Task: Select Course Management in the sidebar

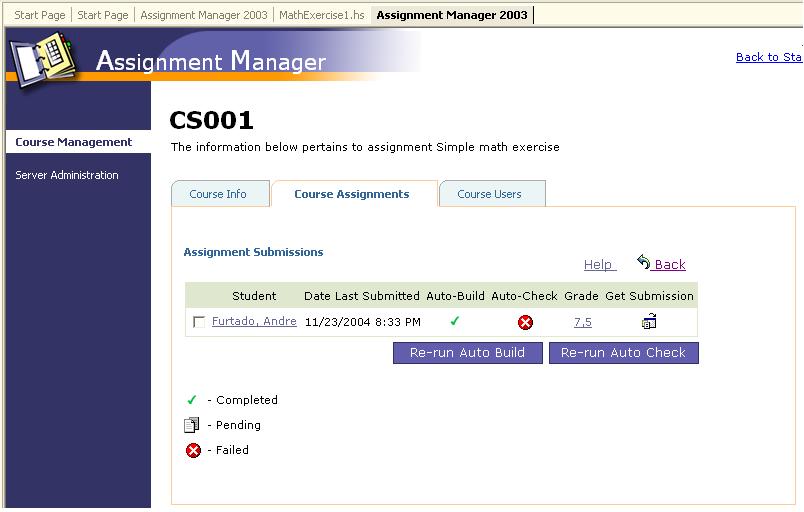Action: (x=74, y=142)
